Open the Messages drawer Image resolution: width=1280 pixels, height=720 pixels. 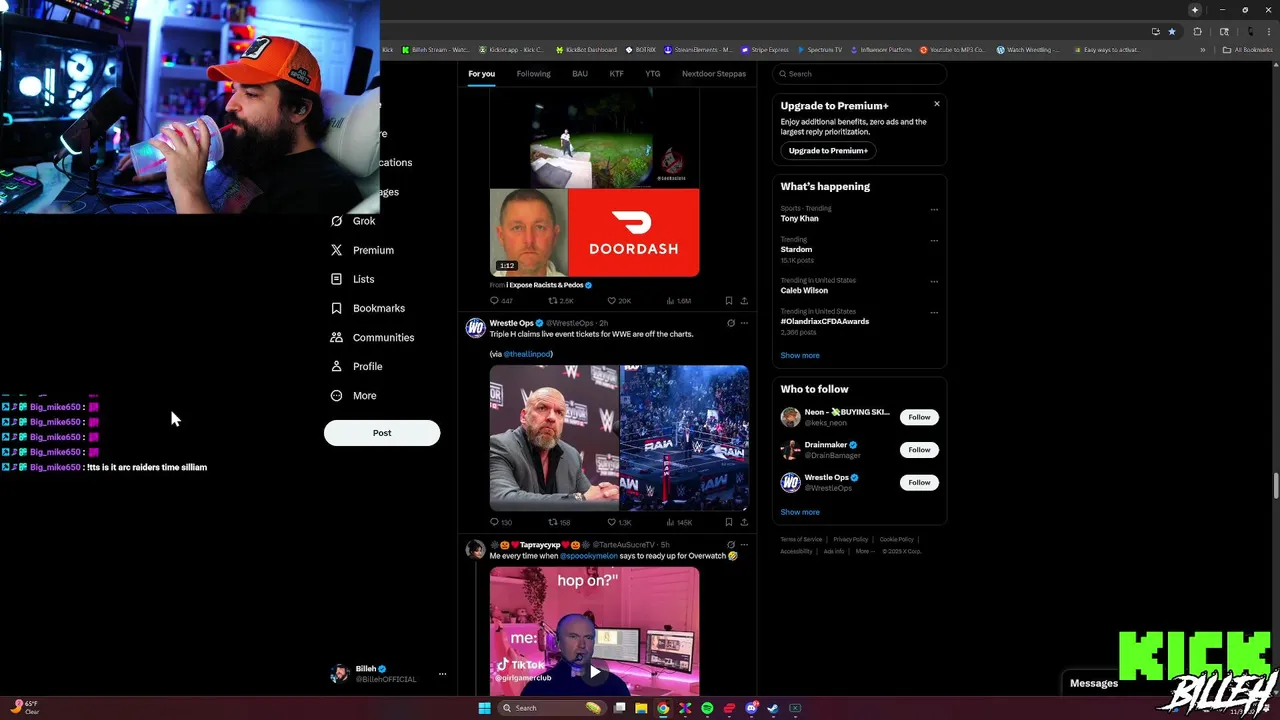point(1094,683)
